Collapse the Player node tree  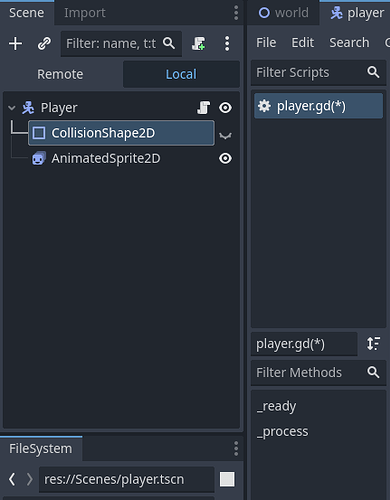point(12,108)
